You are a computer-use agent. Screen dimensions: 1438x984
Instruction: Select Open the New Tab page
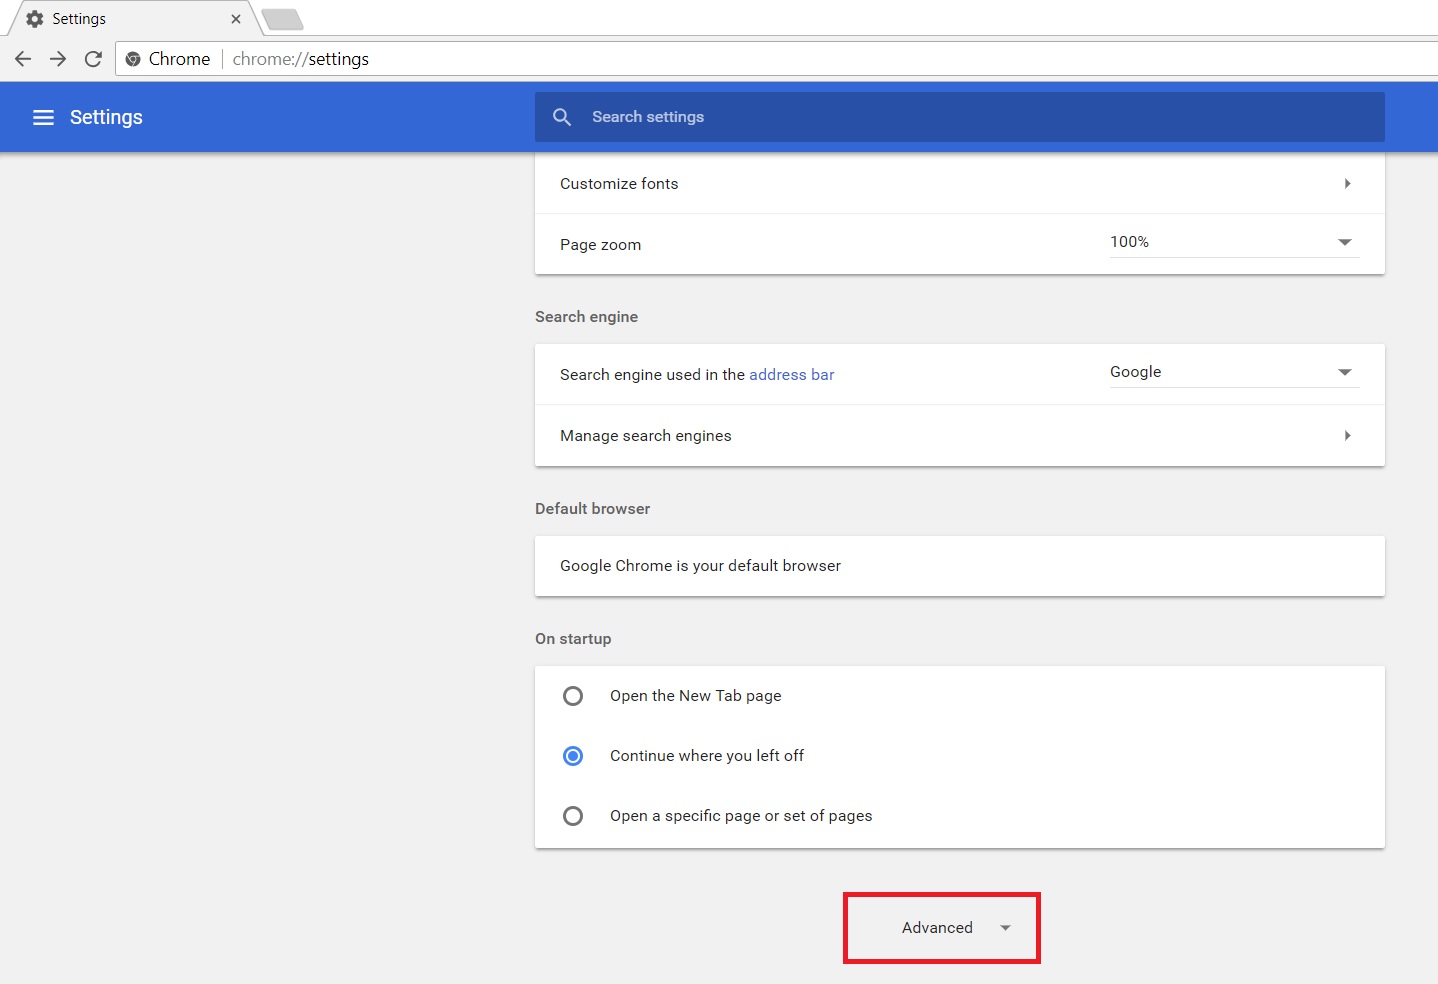click(573, 696)
